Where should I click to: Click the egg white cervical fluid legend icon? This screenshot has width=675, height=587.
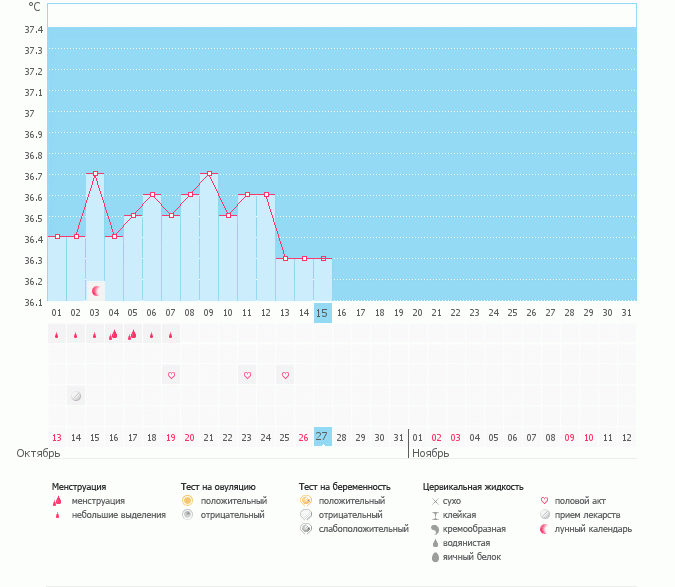click(435, 556)
